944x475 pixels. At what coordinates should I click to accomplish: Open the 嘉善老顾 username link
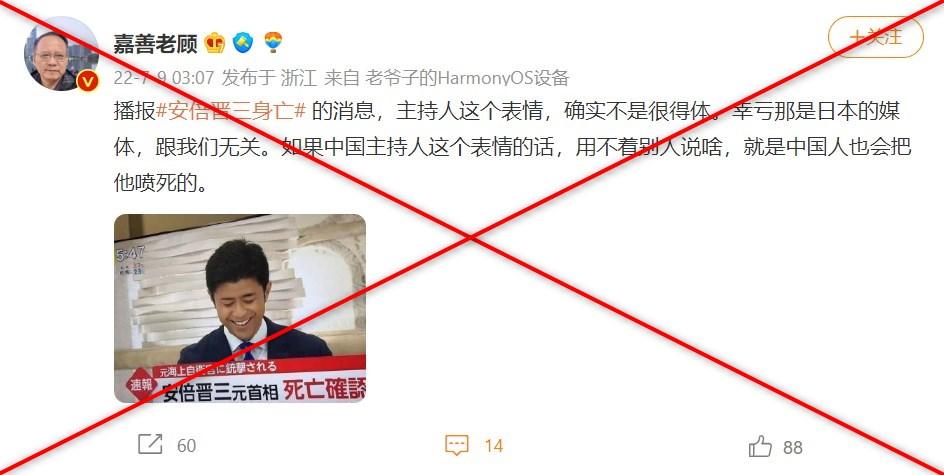[155, 43]
